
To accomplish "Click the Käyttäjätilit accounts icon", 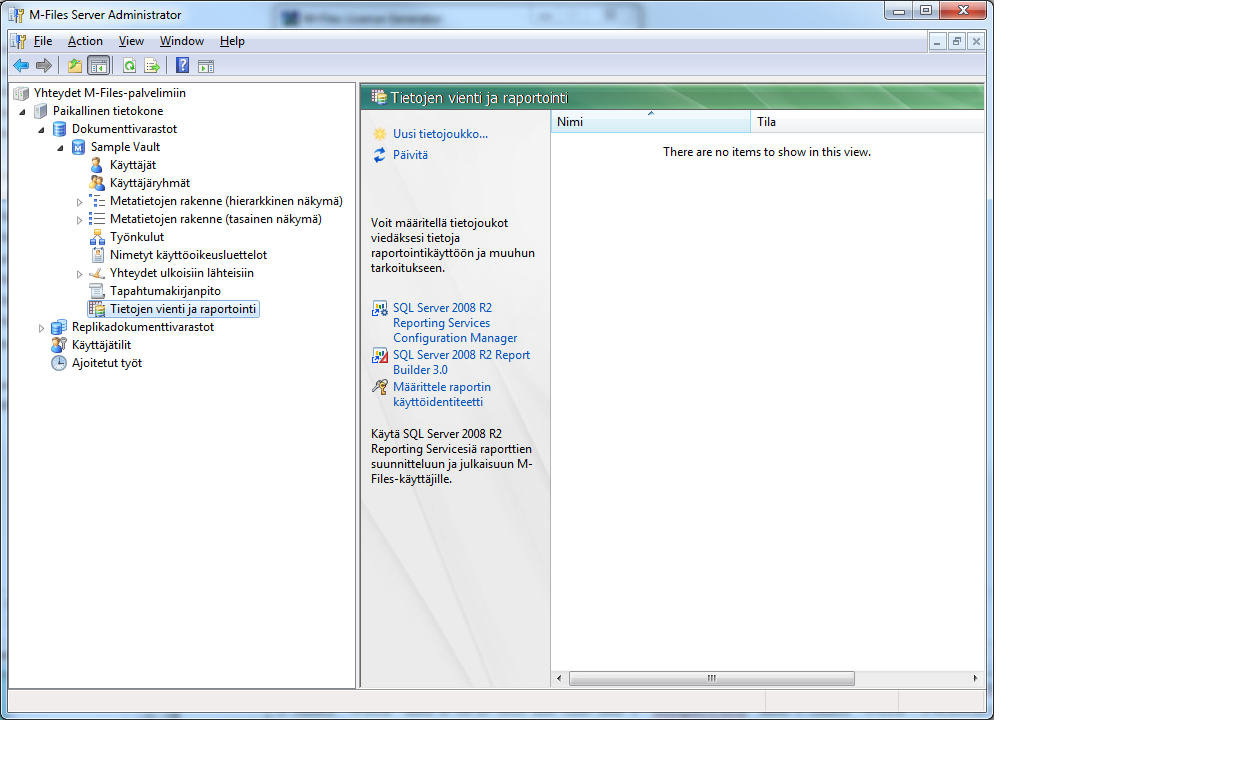I will coord(59,345).
